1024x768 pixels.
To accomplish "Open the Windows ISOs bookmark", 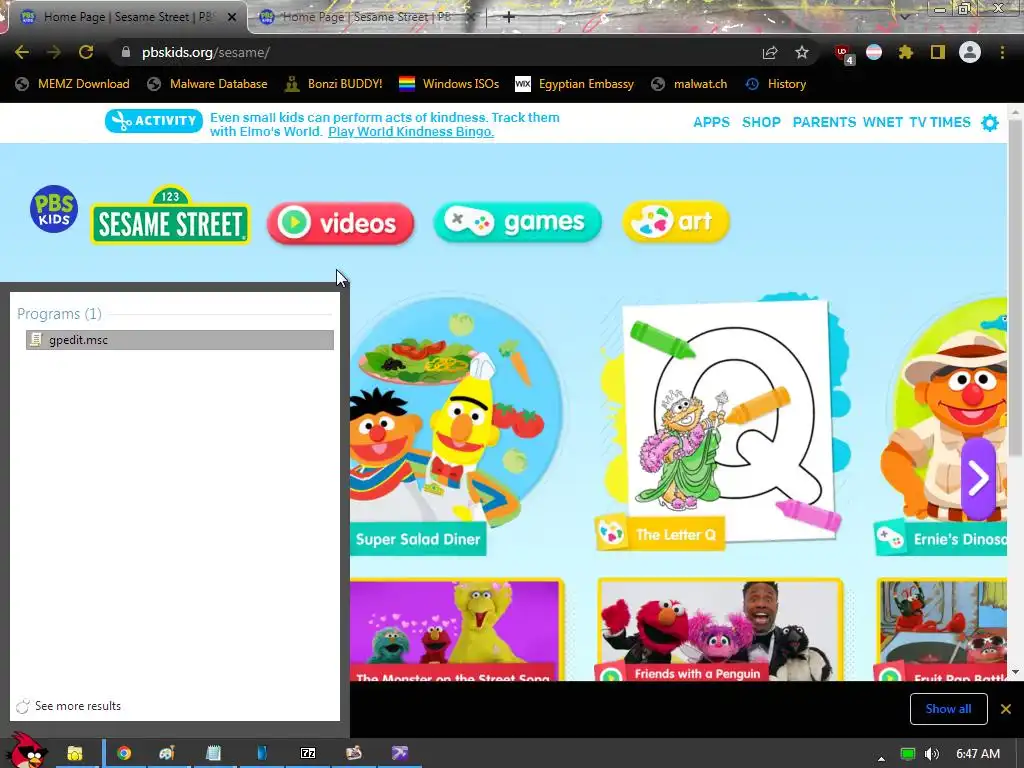I will (449, 84).
